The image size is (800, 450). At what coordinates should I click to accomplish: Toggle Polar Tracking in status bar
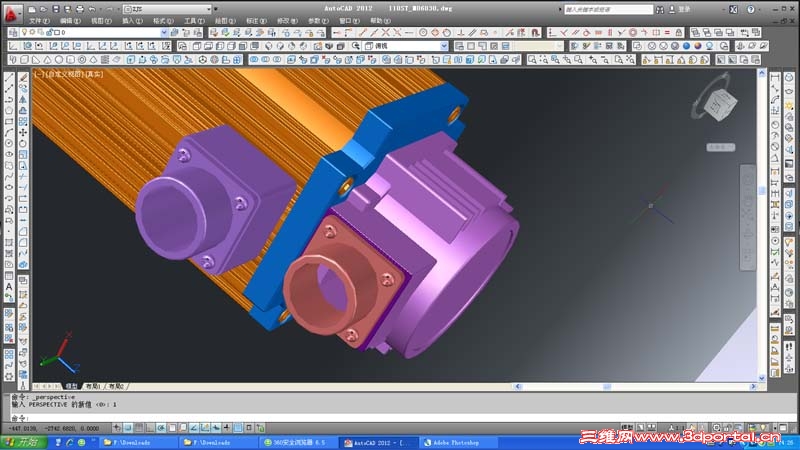[161, 428]
